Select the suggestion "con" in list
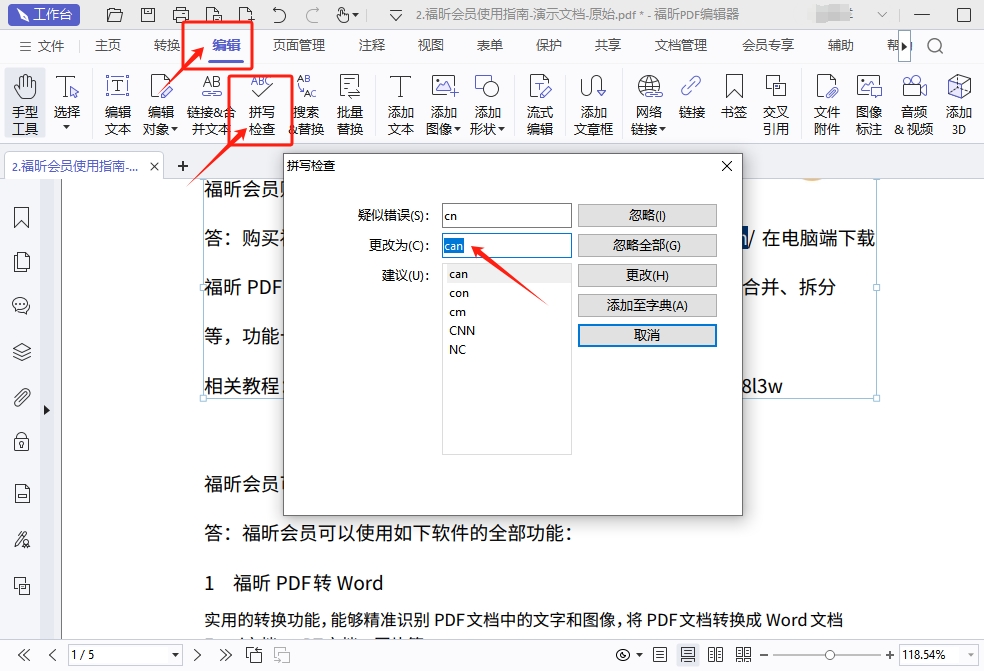 (460, 293)
